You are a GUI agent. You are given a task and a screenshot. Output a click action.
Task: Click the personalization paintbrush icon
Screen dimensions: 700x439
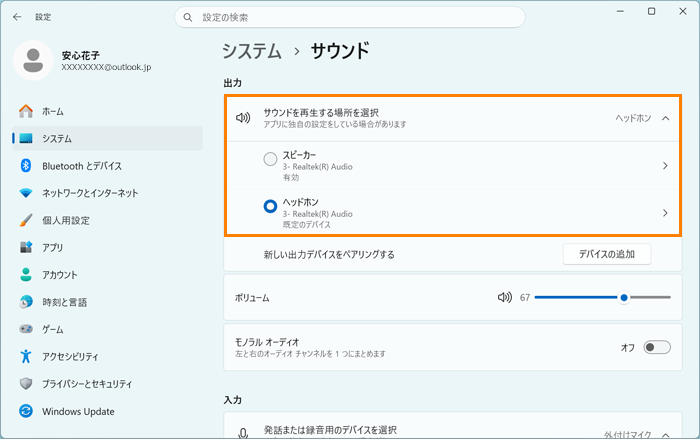click(x=26, y=220)
